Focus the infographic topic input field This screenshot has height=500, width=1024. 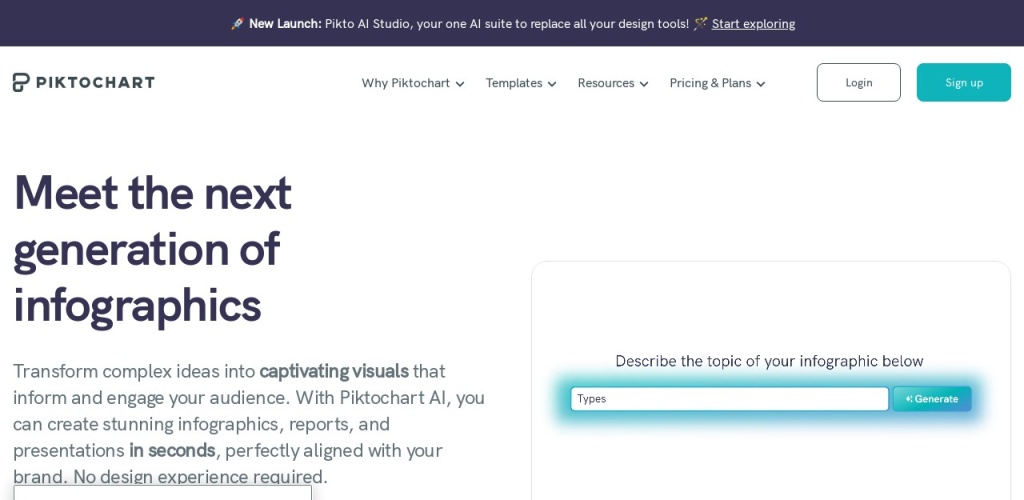click(729, 399)
